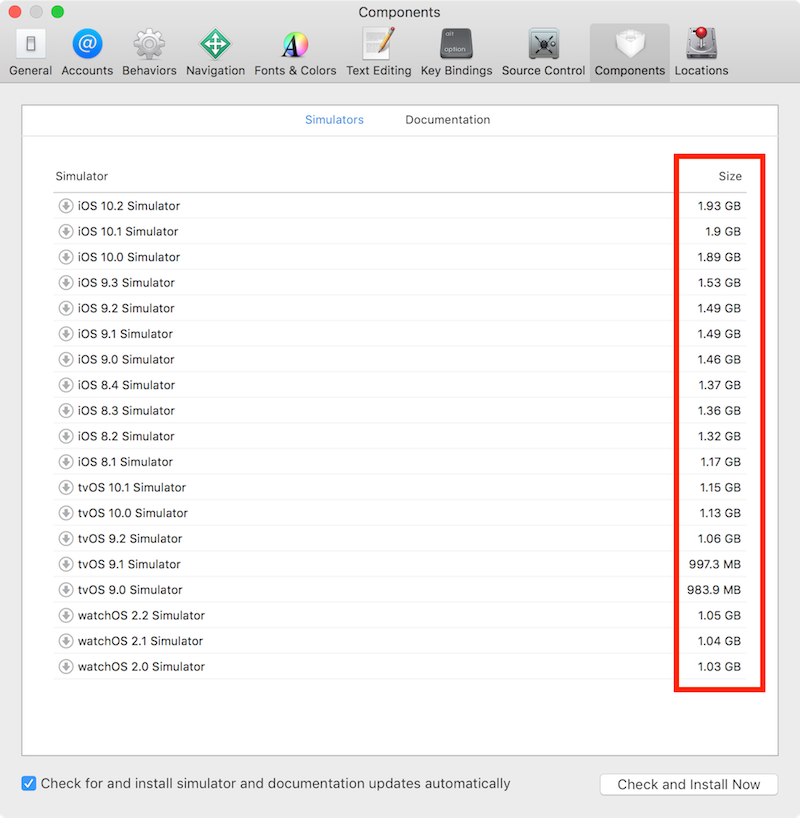The width and height of the screenshot is (800, 818).
Task: Click the '1.46 GB' size value
Action: (x=719, y=359)
